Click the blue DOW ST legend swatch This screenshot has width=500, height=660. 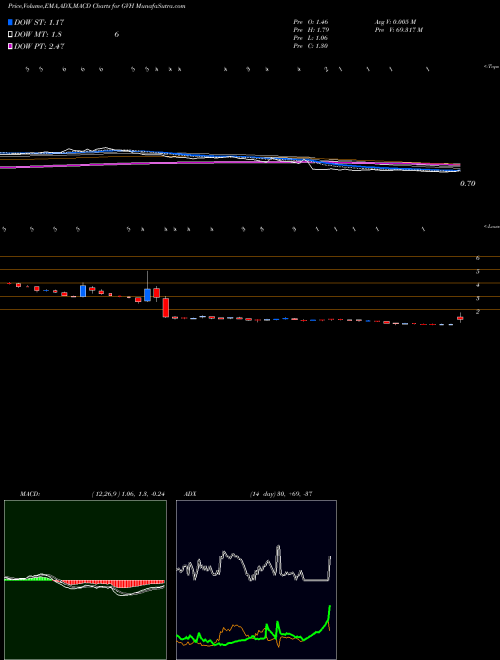point(10,22)
